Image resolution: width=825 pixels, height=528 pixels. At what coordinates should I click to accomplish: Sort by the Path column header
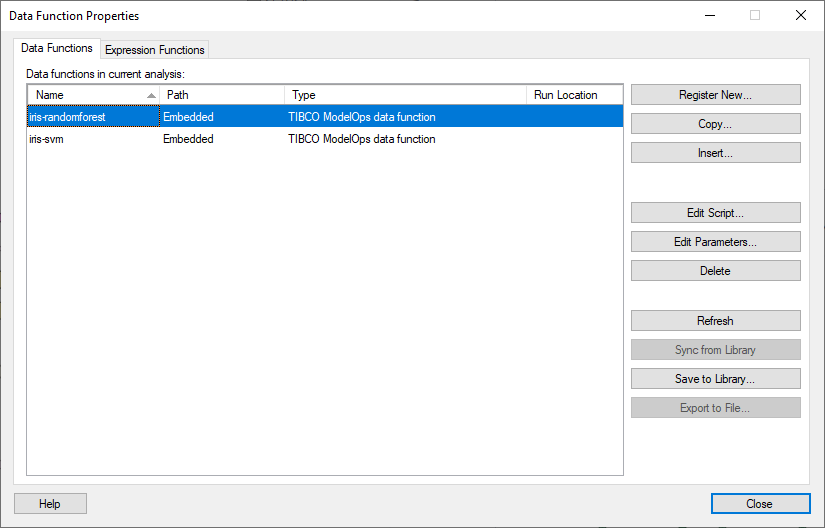click(x=220, y=95)
